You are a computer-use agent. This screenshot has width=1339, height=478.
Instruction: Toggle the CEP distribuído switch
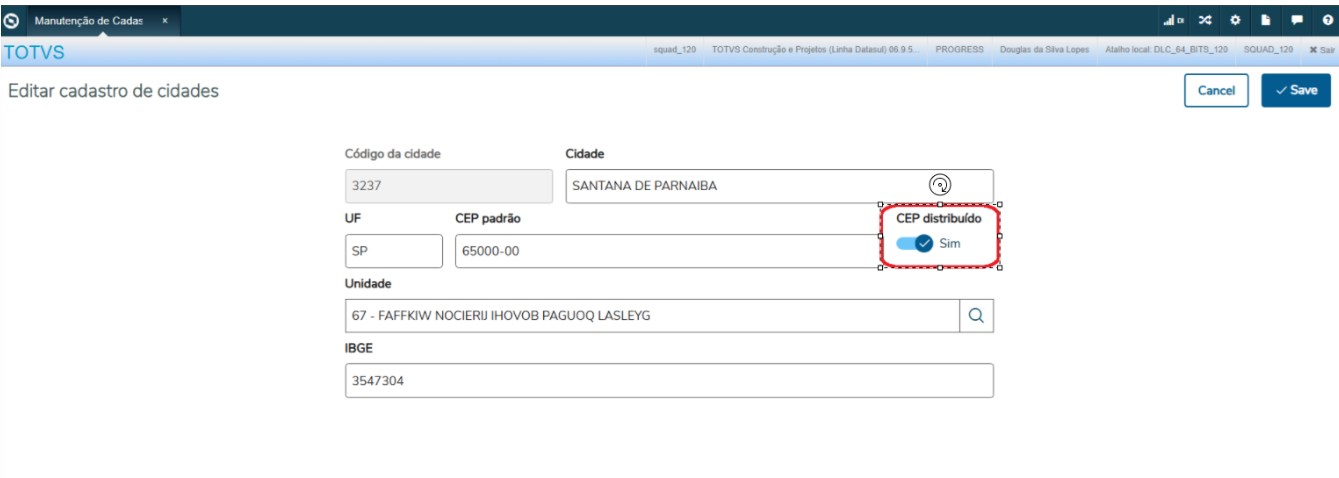(x=915, y=243)
